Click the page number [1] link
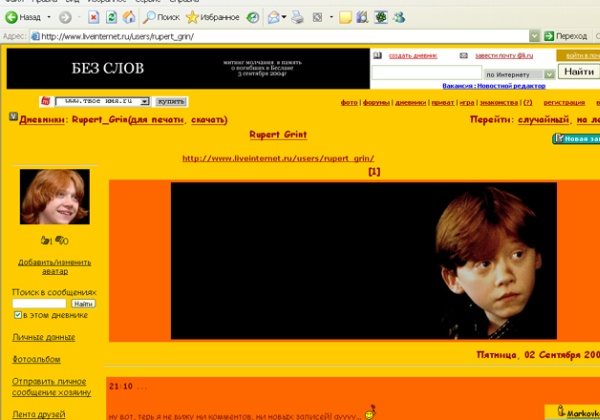Viewport: 600px width, 420px height. click(374, 172)
